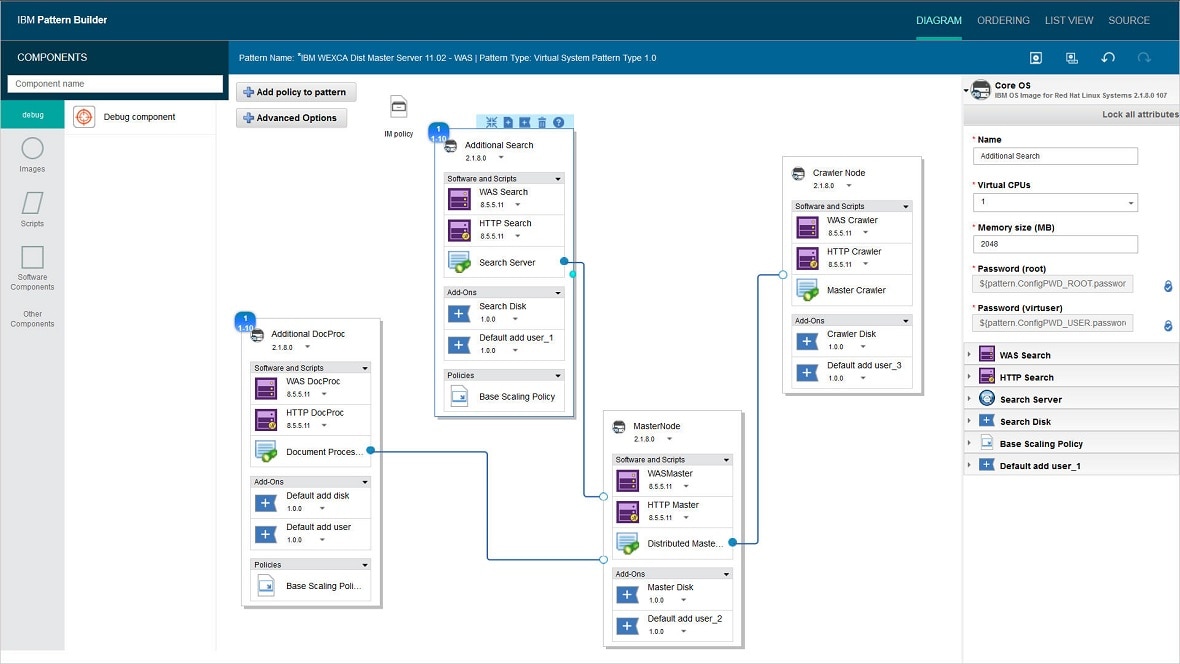Screen dimensions: 1180x664
Task: Expand Search Disk in properties panel
Action: (x=969, y=422)
